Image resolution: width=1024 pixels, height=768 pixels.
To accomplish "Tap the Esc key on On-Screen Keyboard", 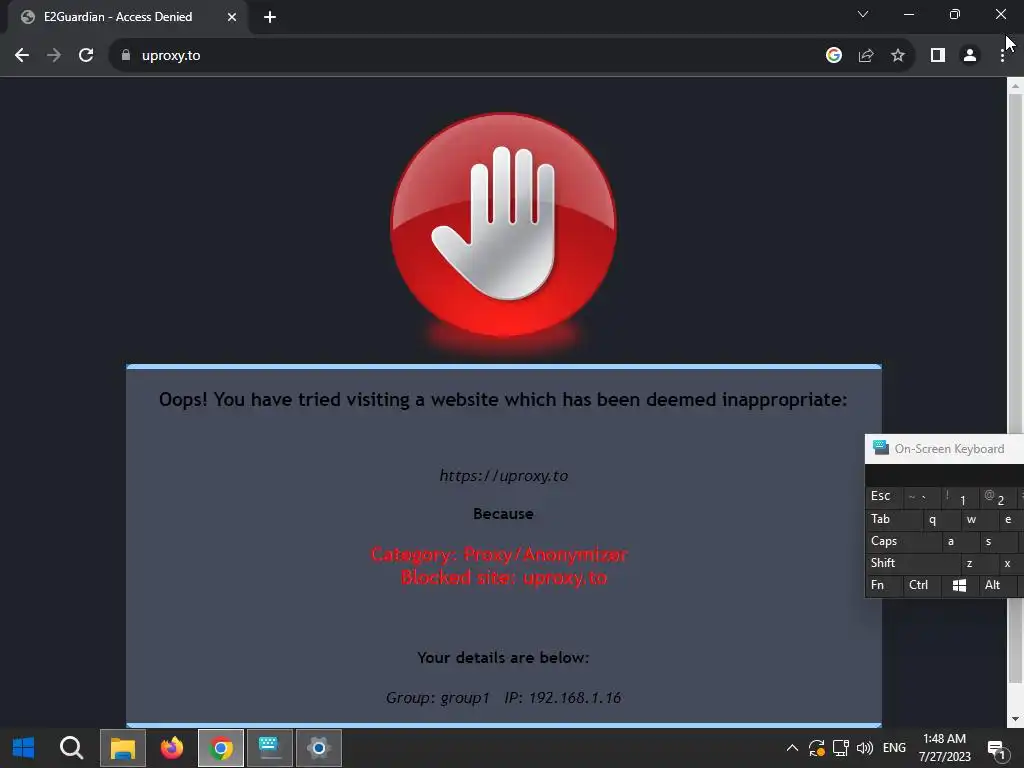I will tap(882, 496).
